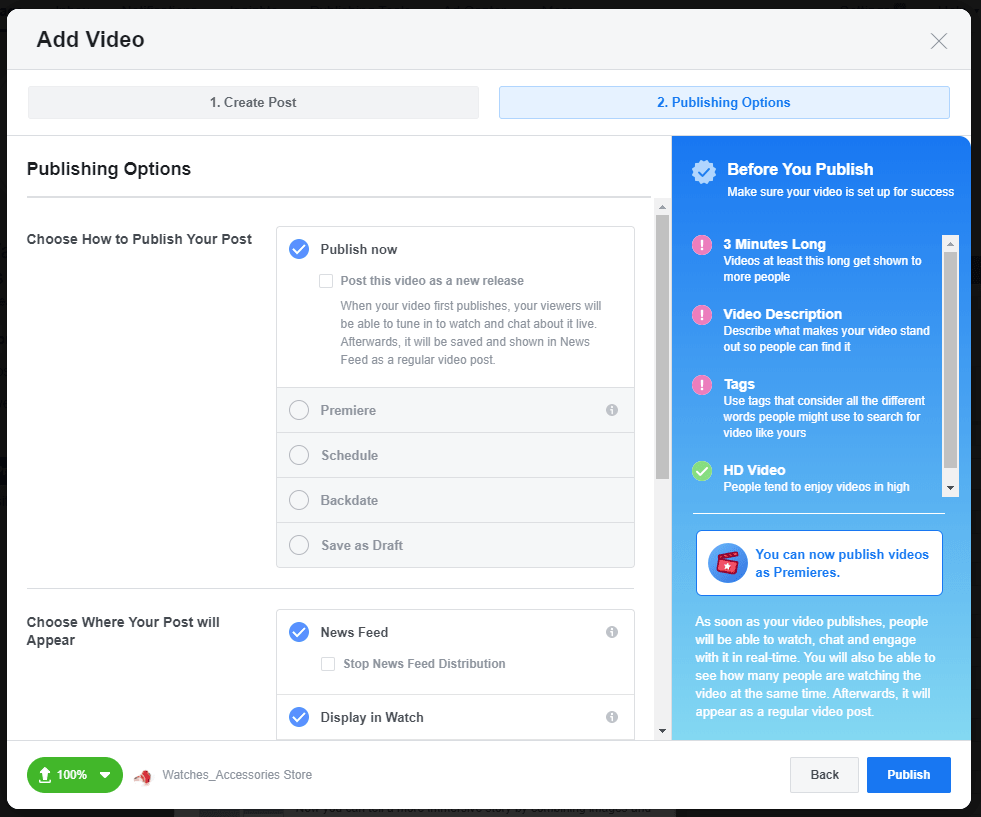Toggle the Display in Watch checkmark
The width and height of the screenshot is (981, 817).
299,717
